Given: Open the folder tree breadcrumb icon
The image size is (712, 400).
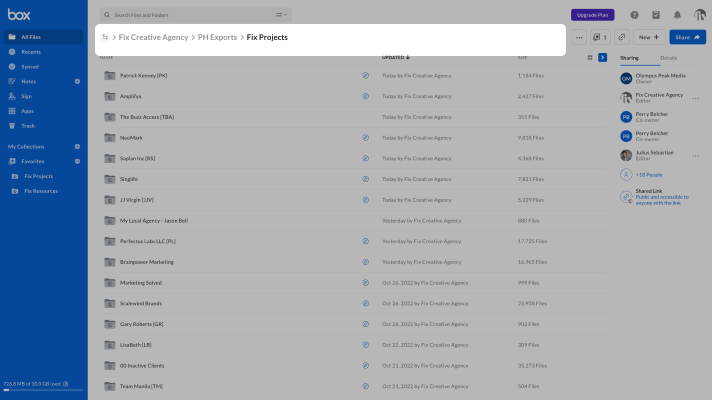Looking at the screenshot, I should point(105,37).
